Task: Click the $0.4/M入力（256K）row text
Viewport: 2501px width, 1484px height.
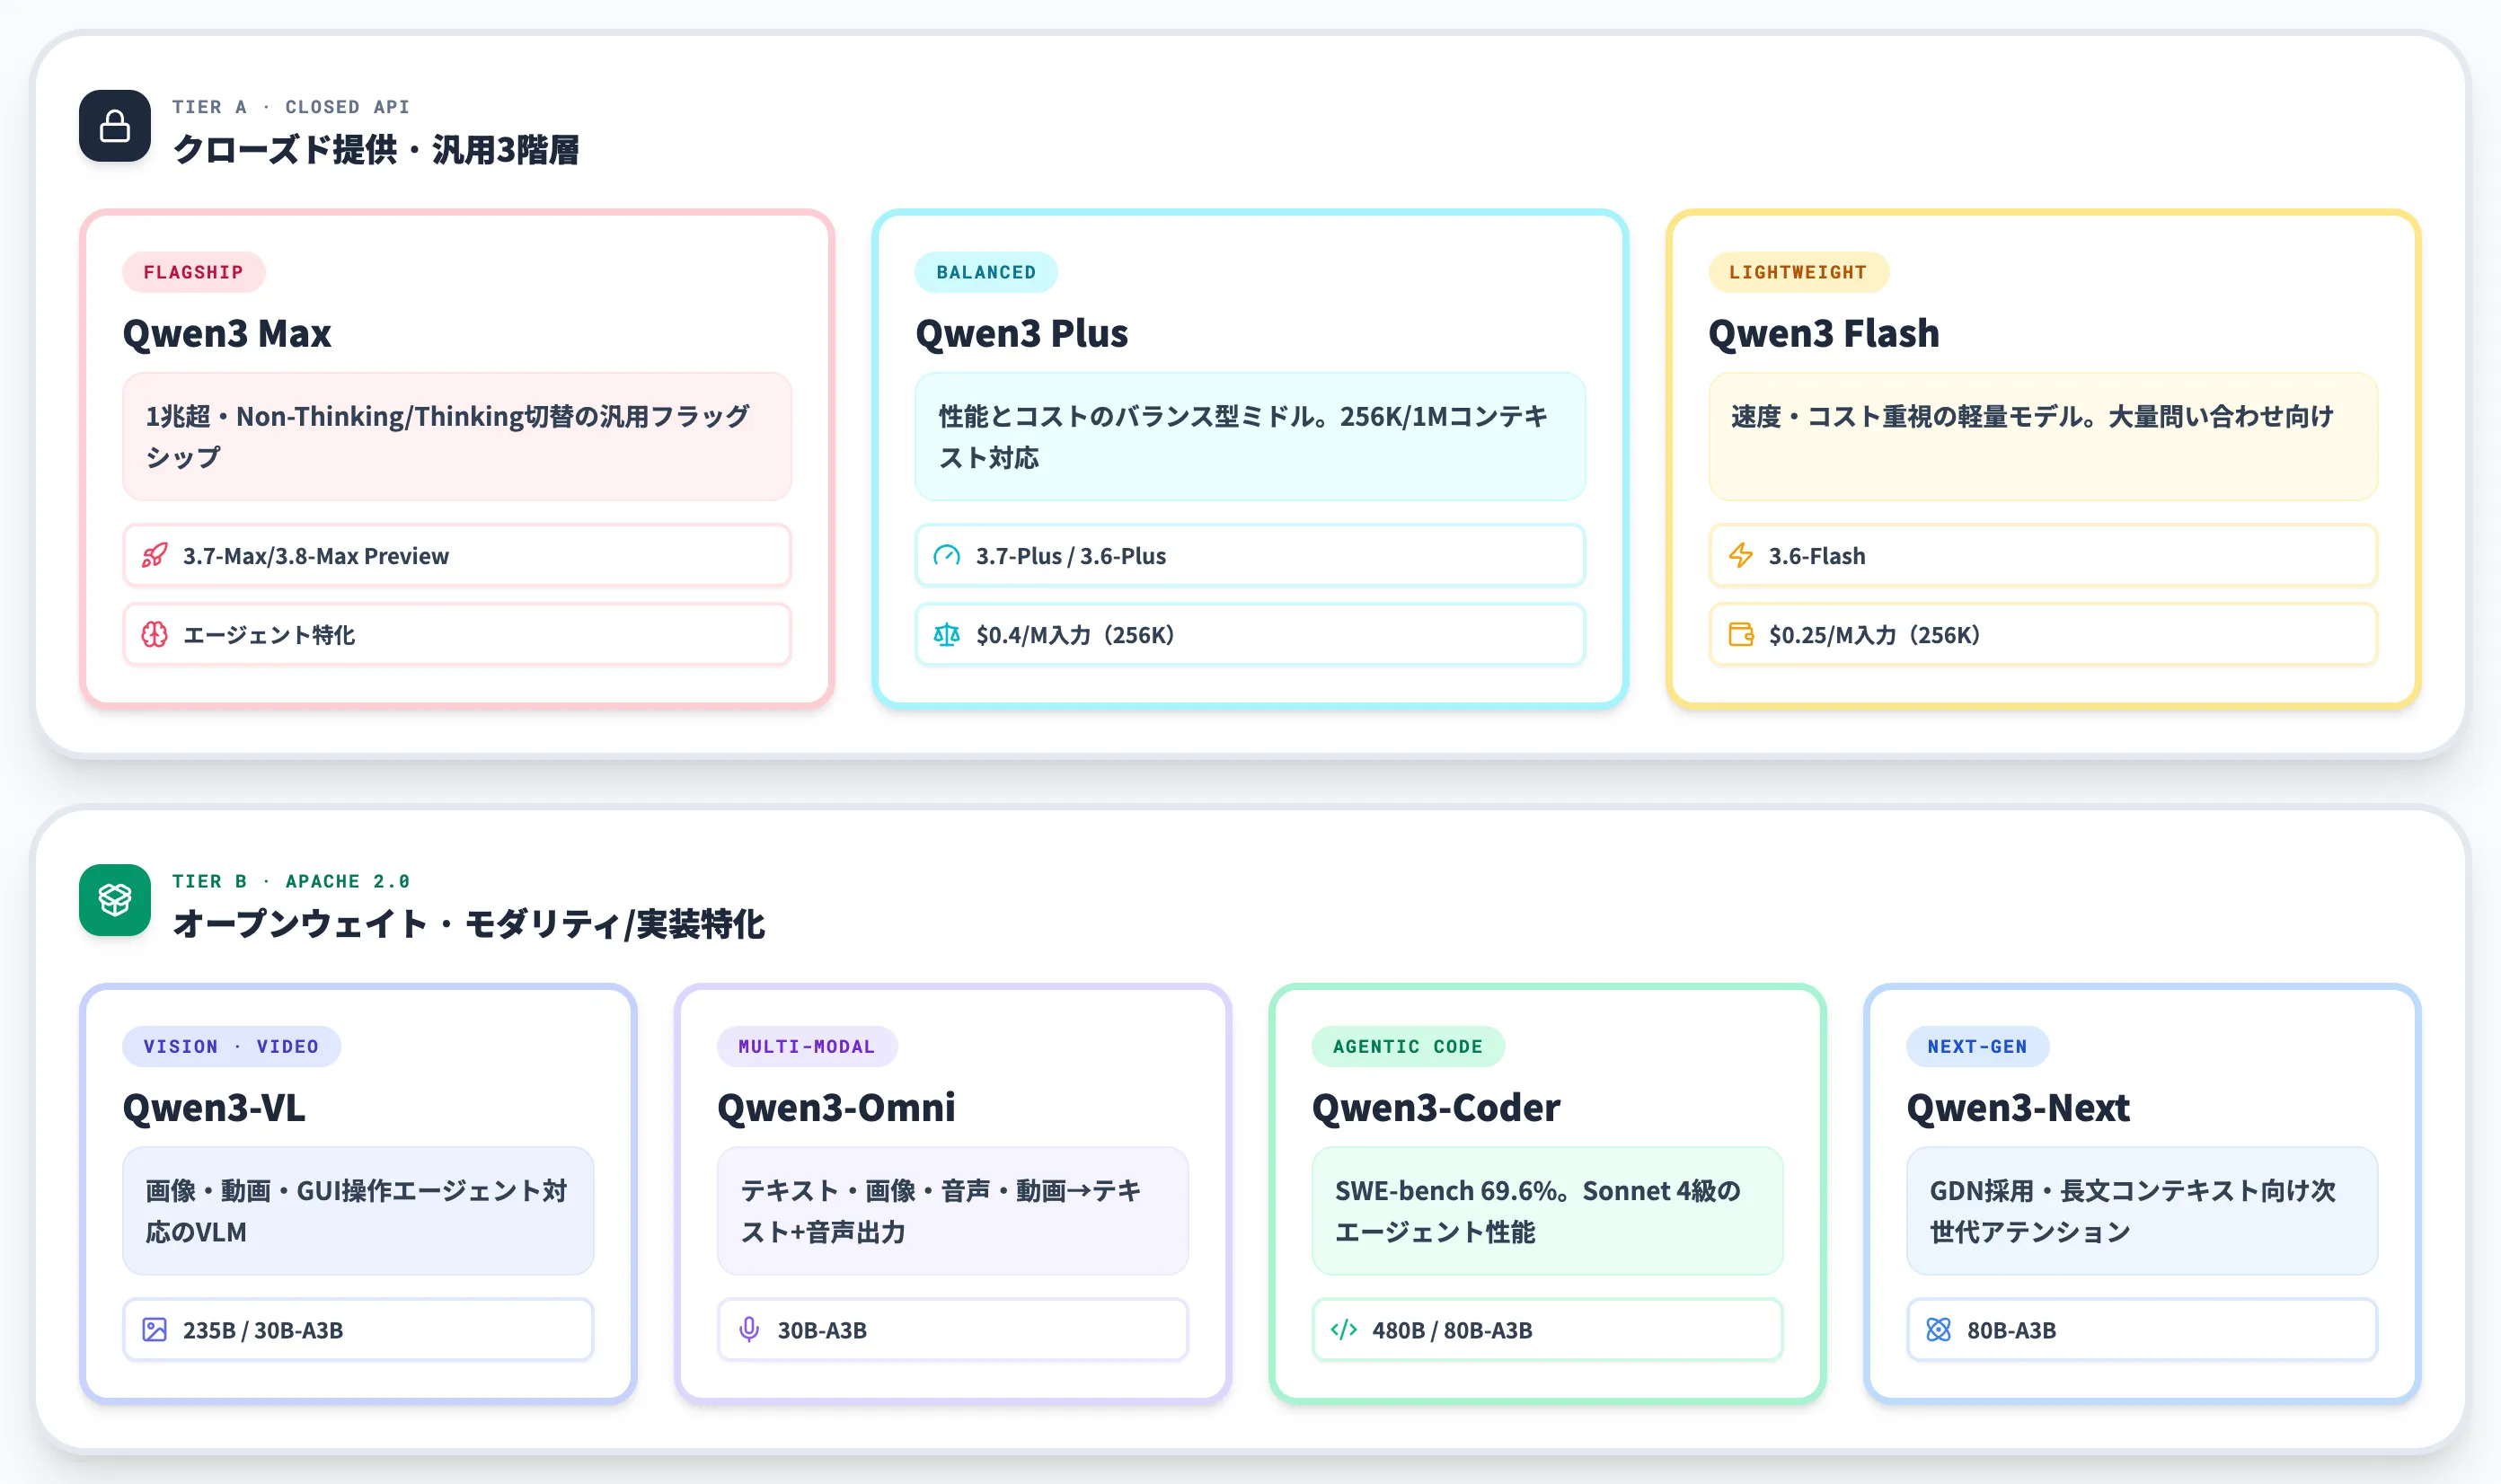Action: 1076,635
